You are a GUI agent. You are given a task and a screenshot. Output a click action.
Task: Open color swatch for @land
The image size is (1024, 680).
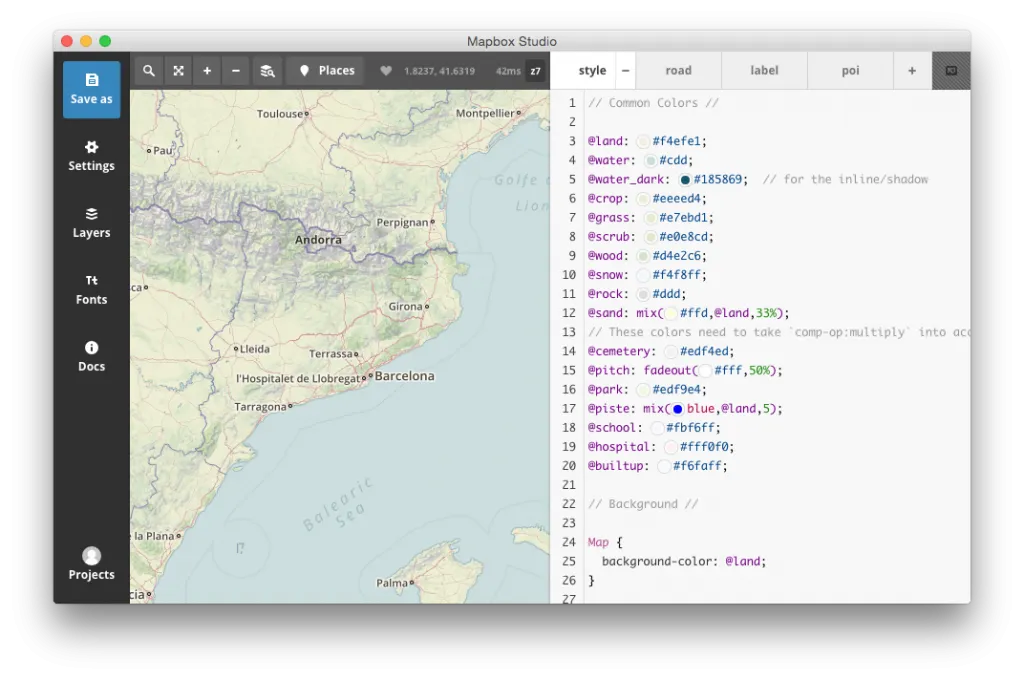[x=643, y=141]
